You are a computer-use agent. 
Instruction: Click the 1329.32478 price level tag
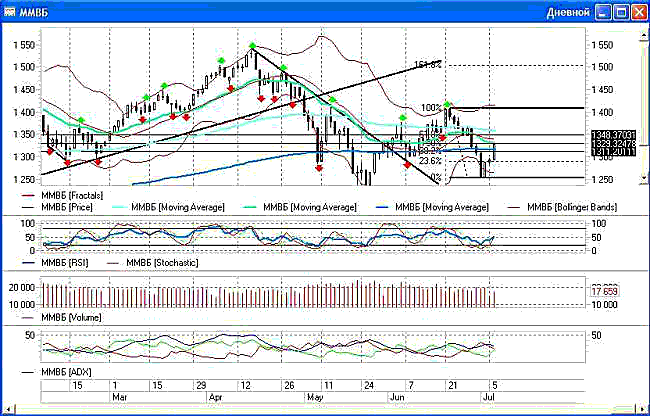tap(614, 143)
